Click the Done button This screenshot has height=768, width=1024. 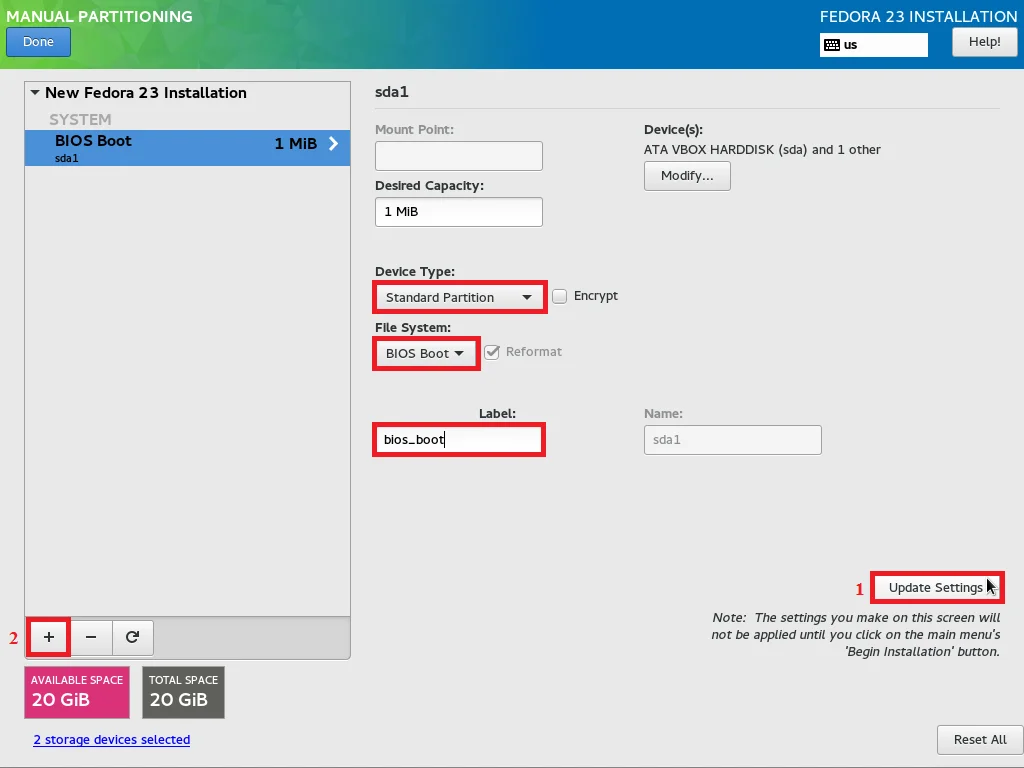point(39,42)
